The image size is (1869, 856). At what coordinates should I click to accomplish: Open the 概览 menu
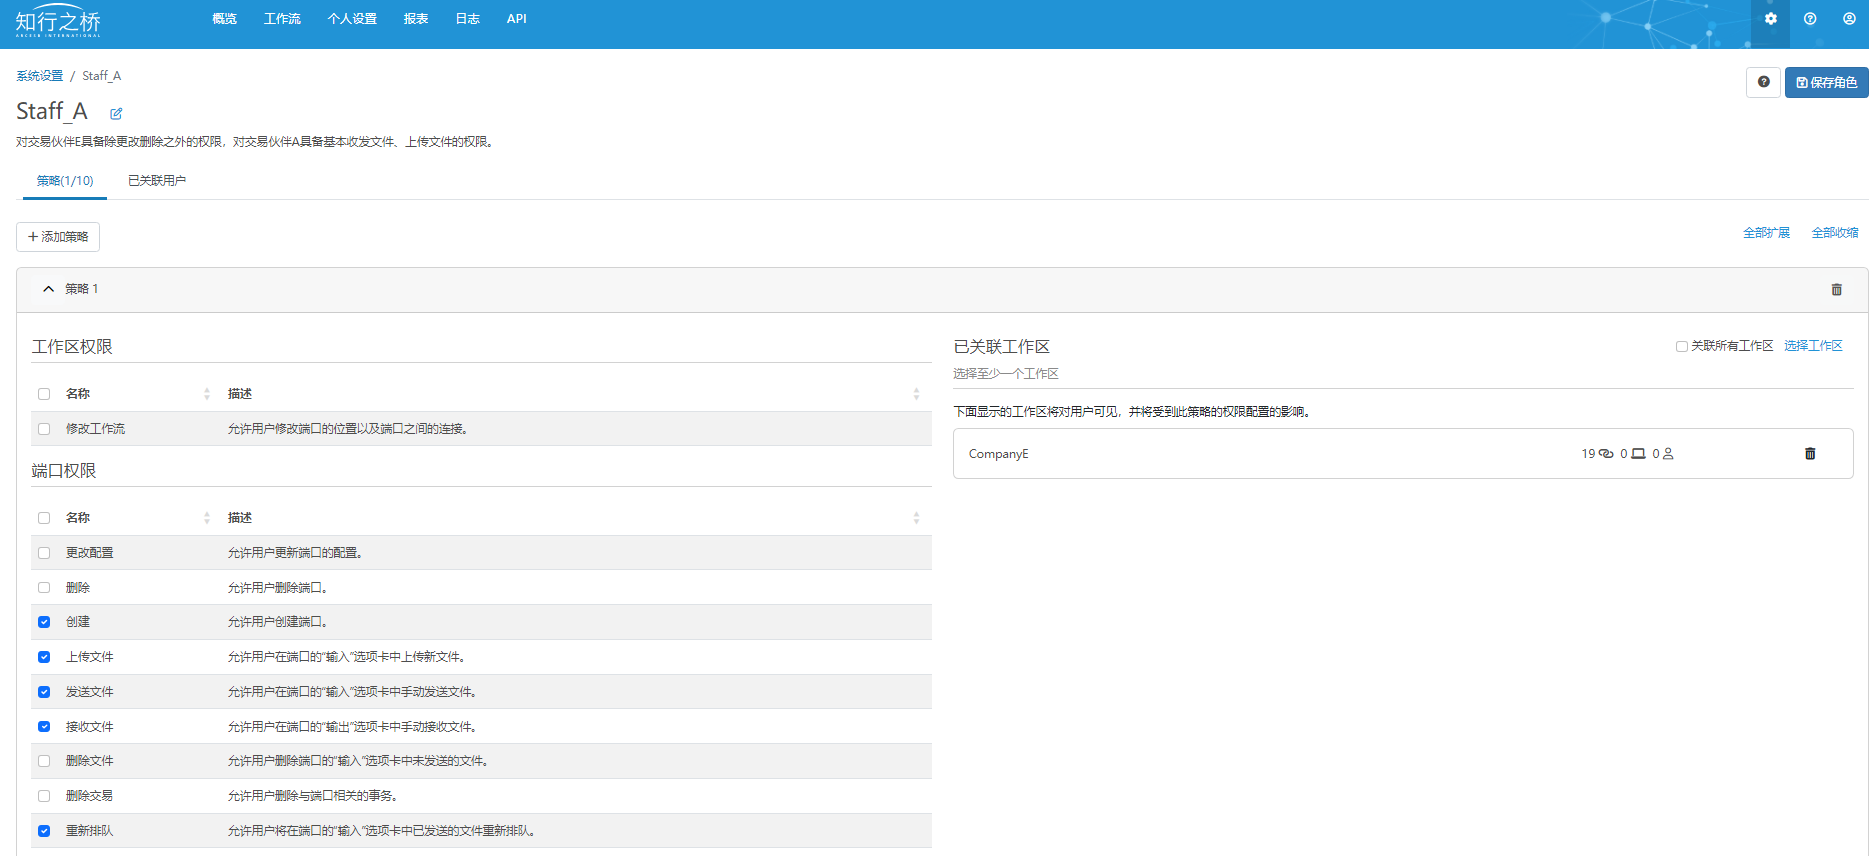click(x=225, y=19)
